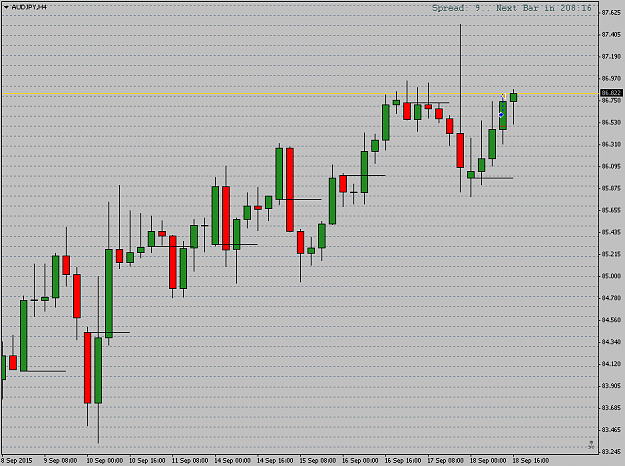The image size is (625, 466).
Task: Select the red candle with the wick above 87.405
Action: point(460,150)
